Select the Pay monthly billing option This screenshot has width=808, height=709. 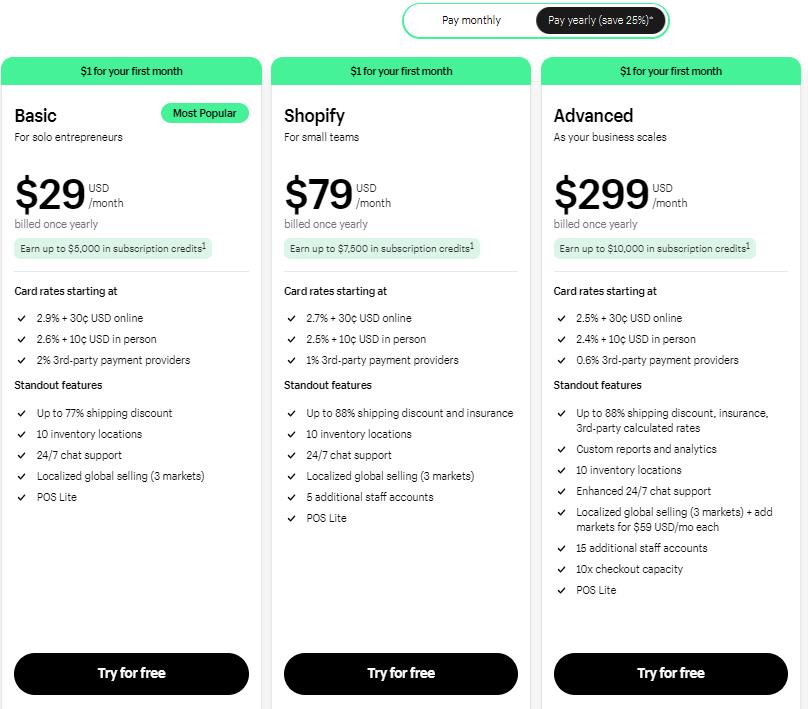coord(472,19)
